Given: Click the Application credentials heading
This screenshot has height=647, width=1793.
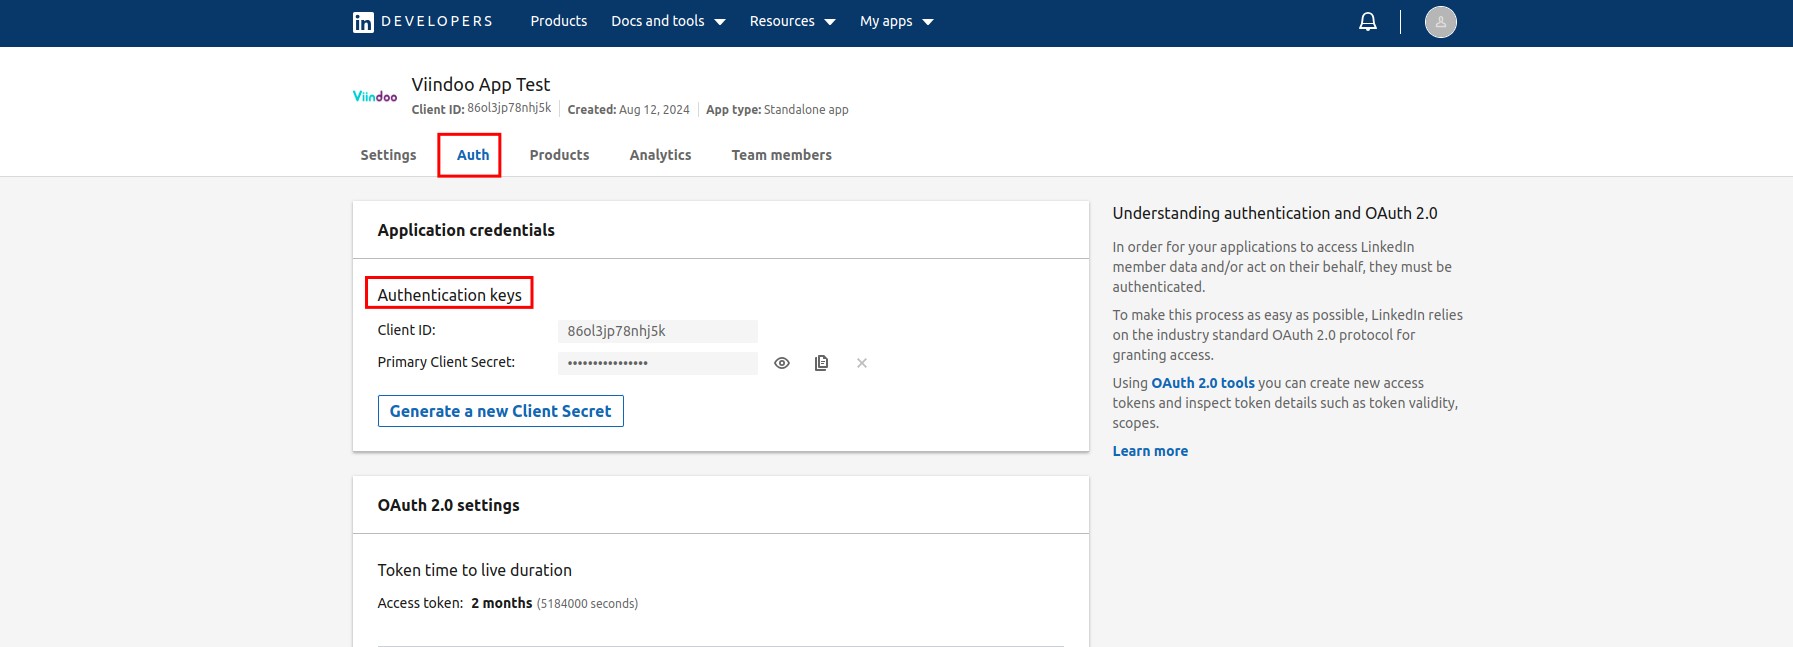Looking at the screenshot, I should coord(466,230).
